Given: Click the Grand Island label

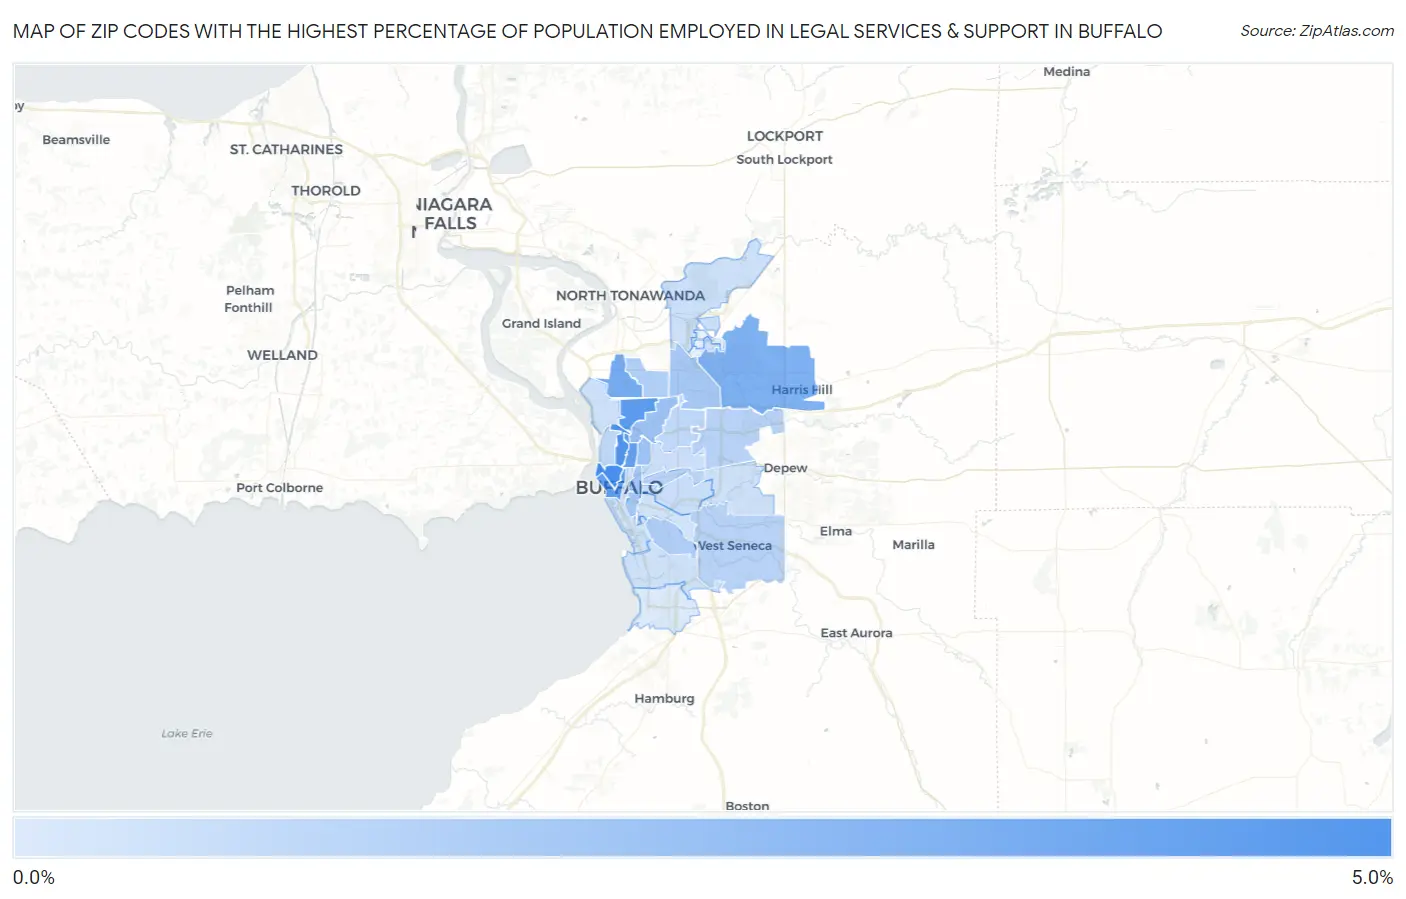Looking at the screenshot, I should pos(541,323).
